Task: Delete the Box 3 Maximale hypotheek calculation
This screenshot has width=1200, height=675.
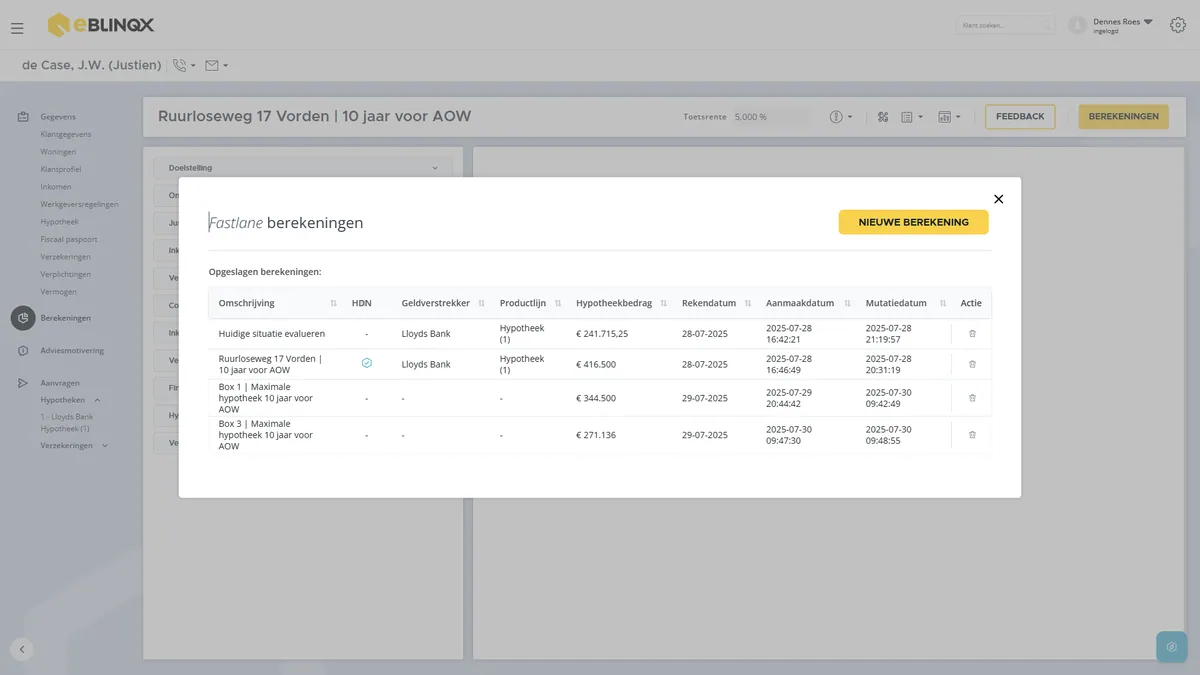Action: point(972,435)
